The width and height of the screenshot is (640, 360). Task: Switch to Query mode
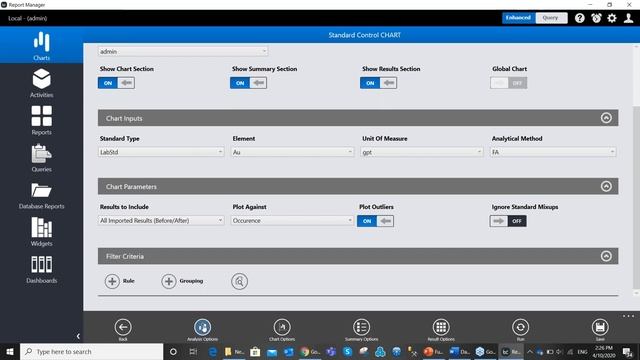click(551, 18)
